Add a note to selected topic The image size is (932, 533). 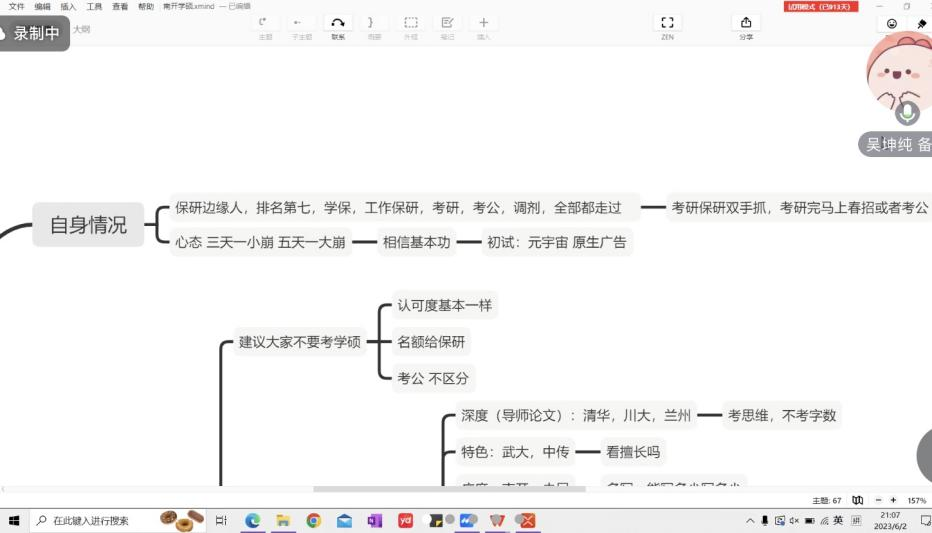click(447, 28)
